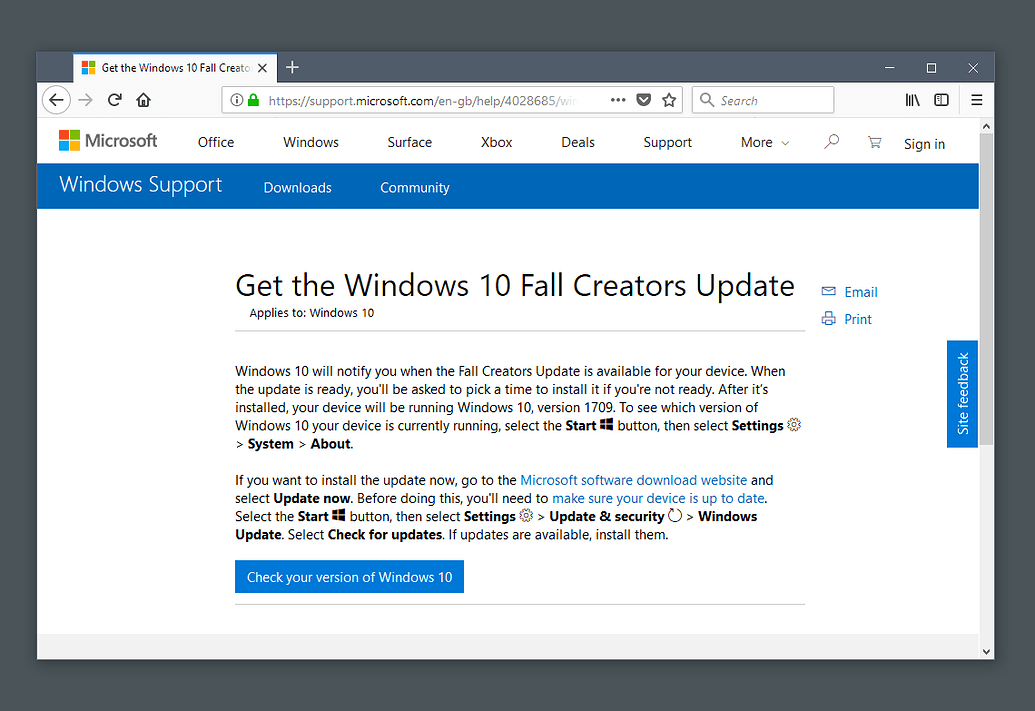1035x711 pixels.
Task: Open Microsoft site search magnifier
Action: (x=832, y=141)
